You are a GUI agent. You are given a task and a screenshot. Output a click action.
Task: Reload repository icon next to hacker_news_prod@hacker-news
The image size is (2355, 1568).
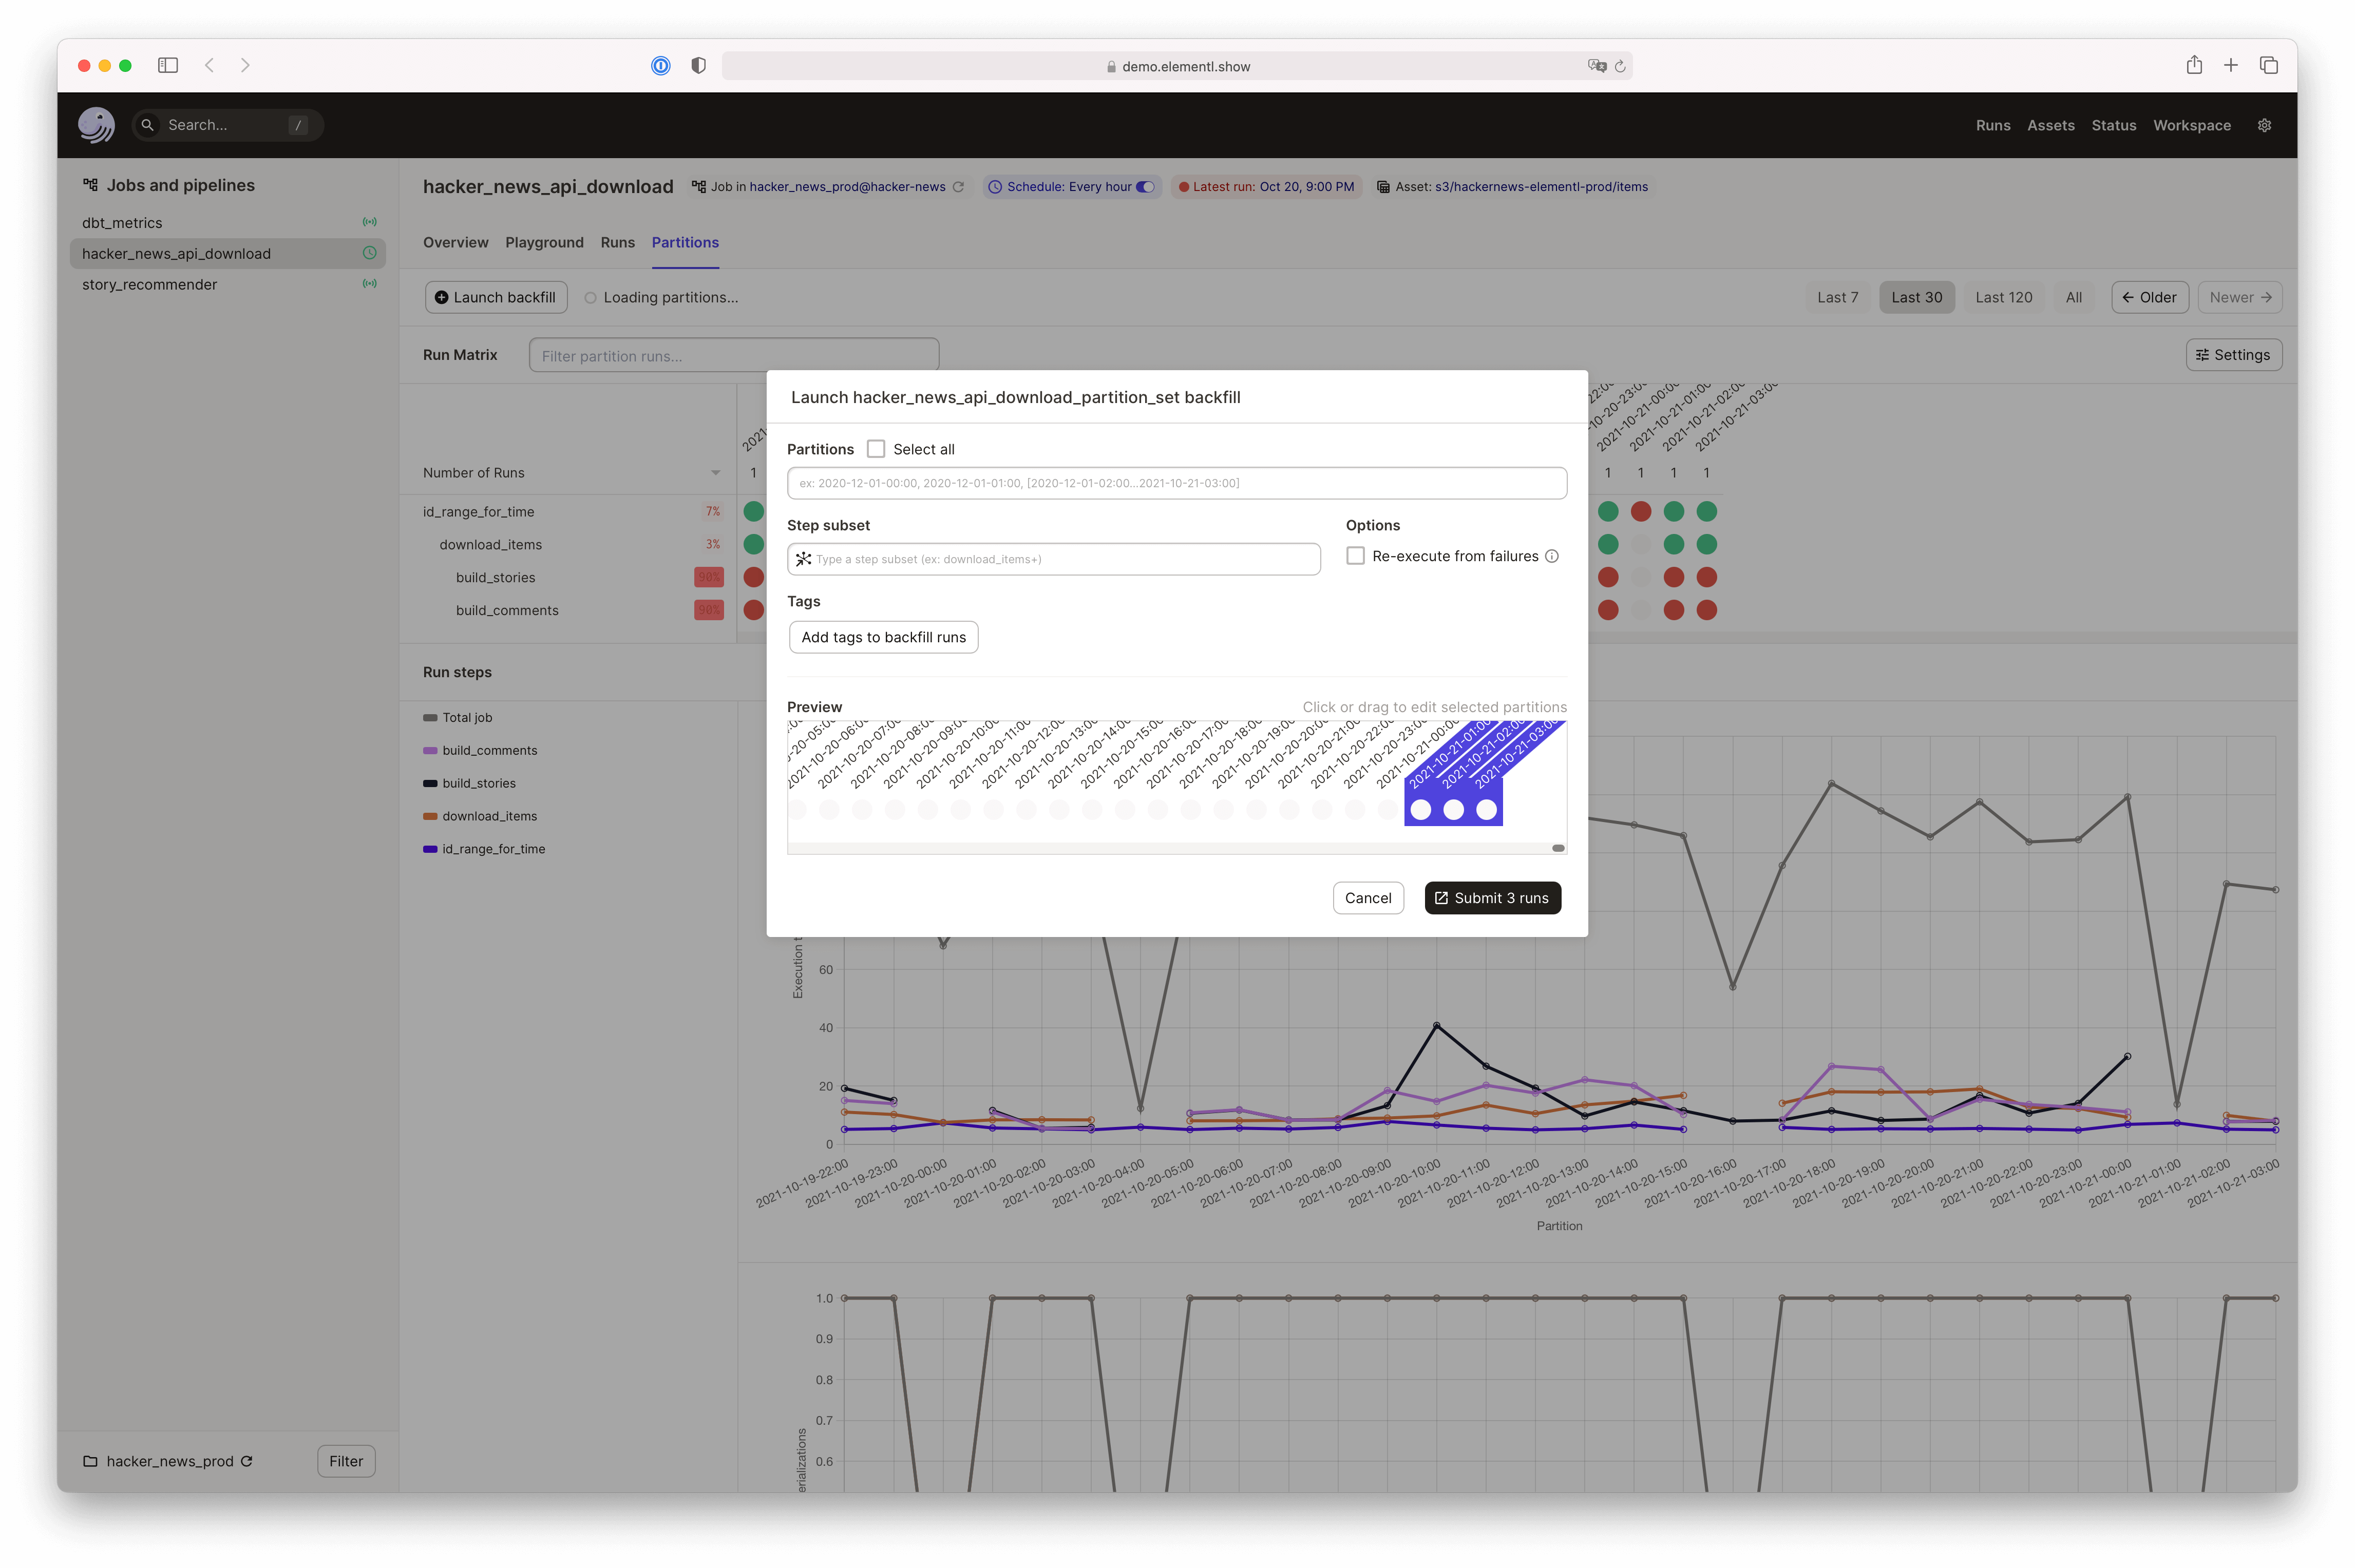click(x=958, y=187)
